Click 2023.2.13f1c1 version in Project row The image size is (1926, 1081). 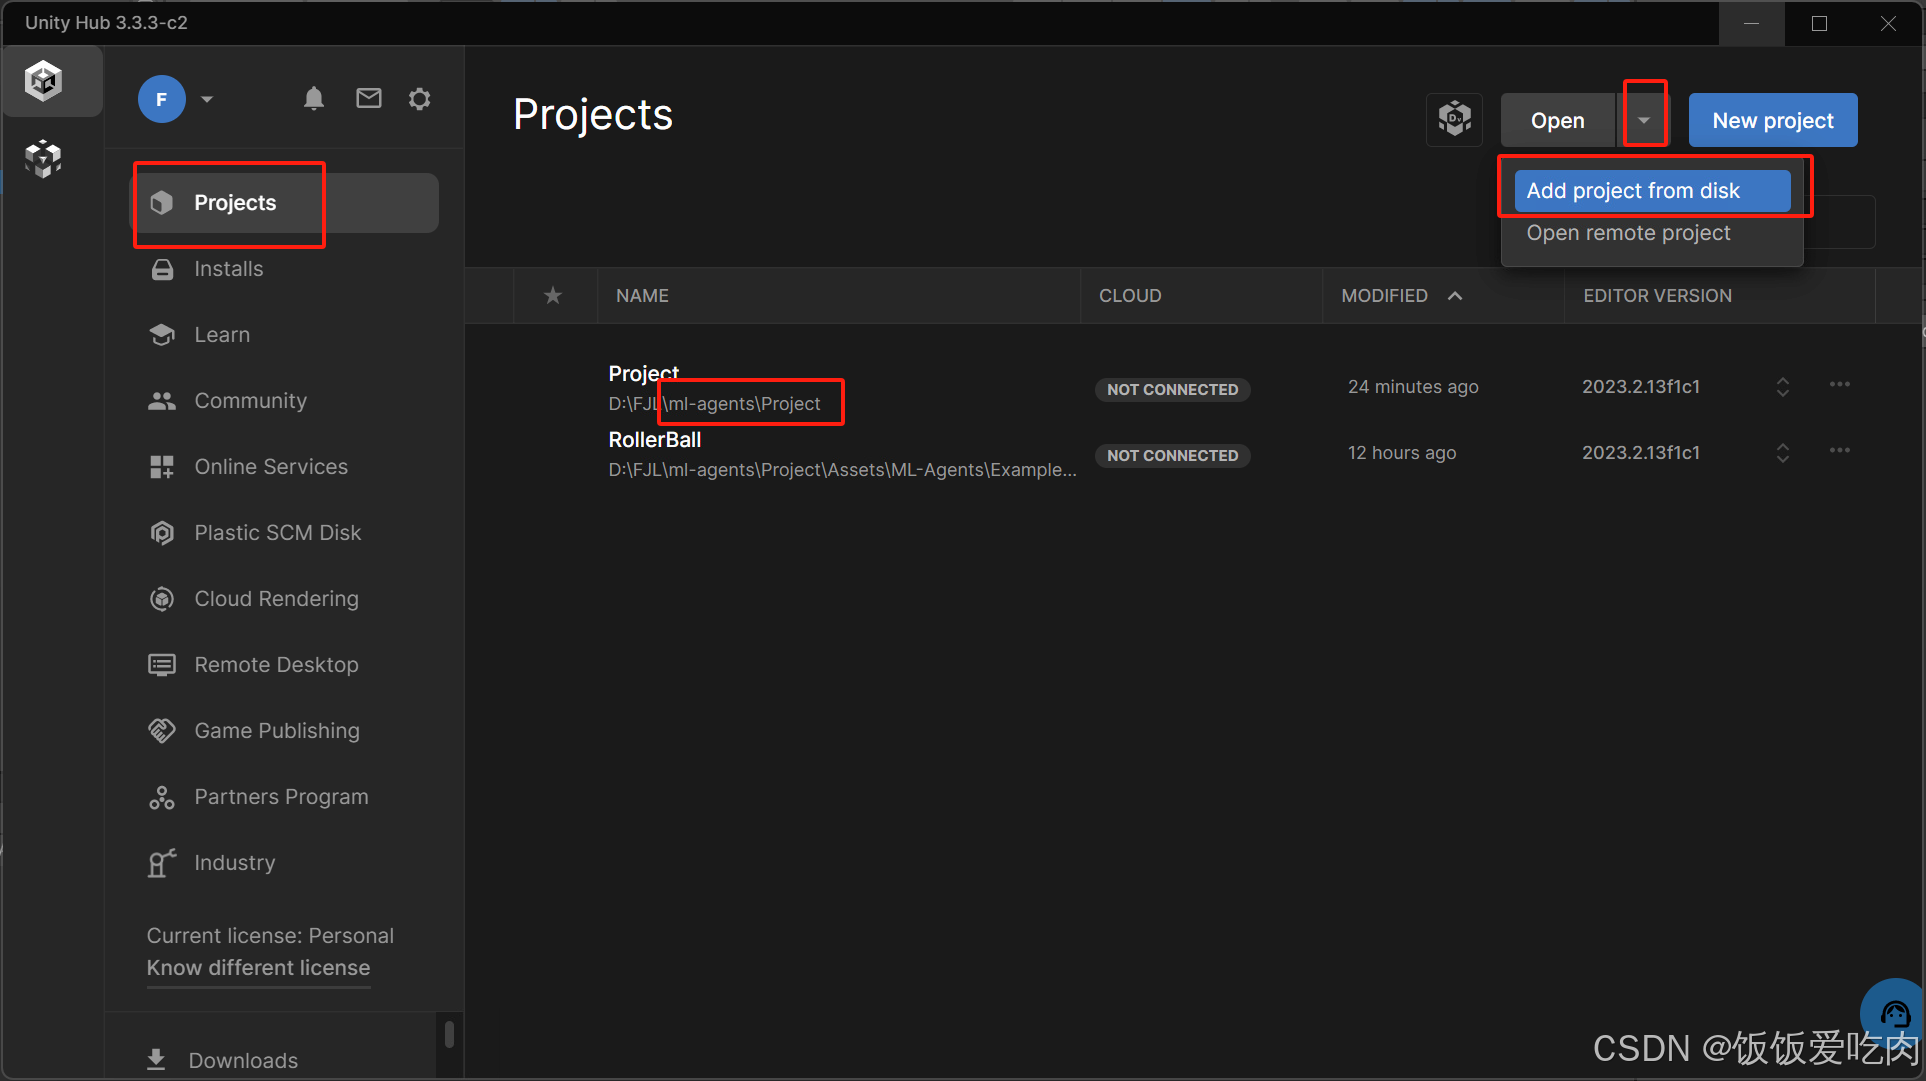tap(1641, 387)
